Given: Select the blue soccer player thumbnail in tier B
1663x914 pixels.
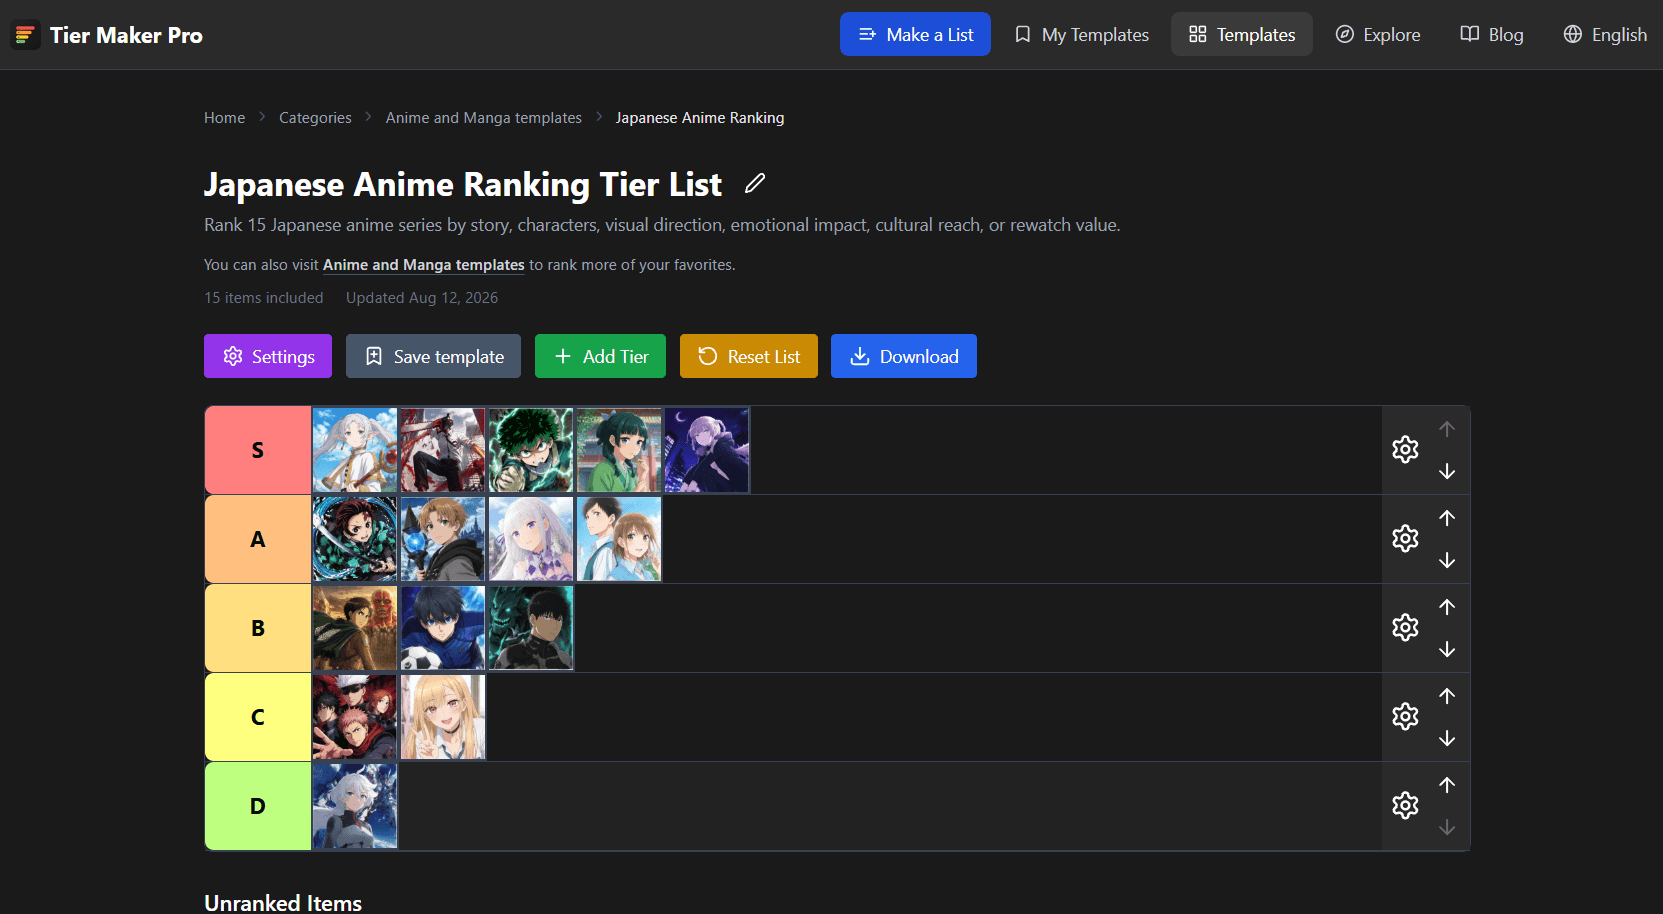Looking at the screenshot, I should [443, 628].
